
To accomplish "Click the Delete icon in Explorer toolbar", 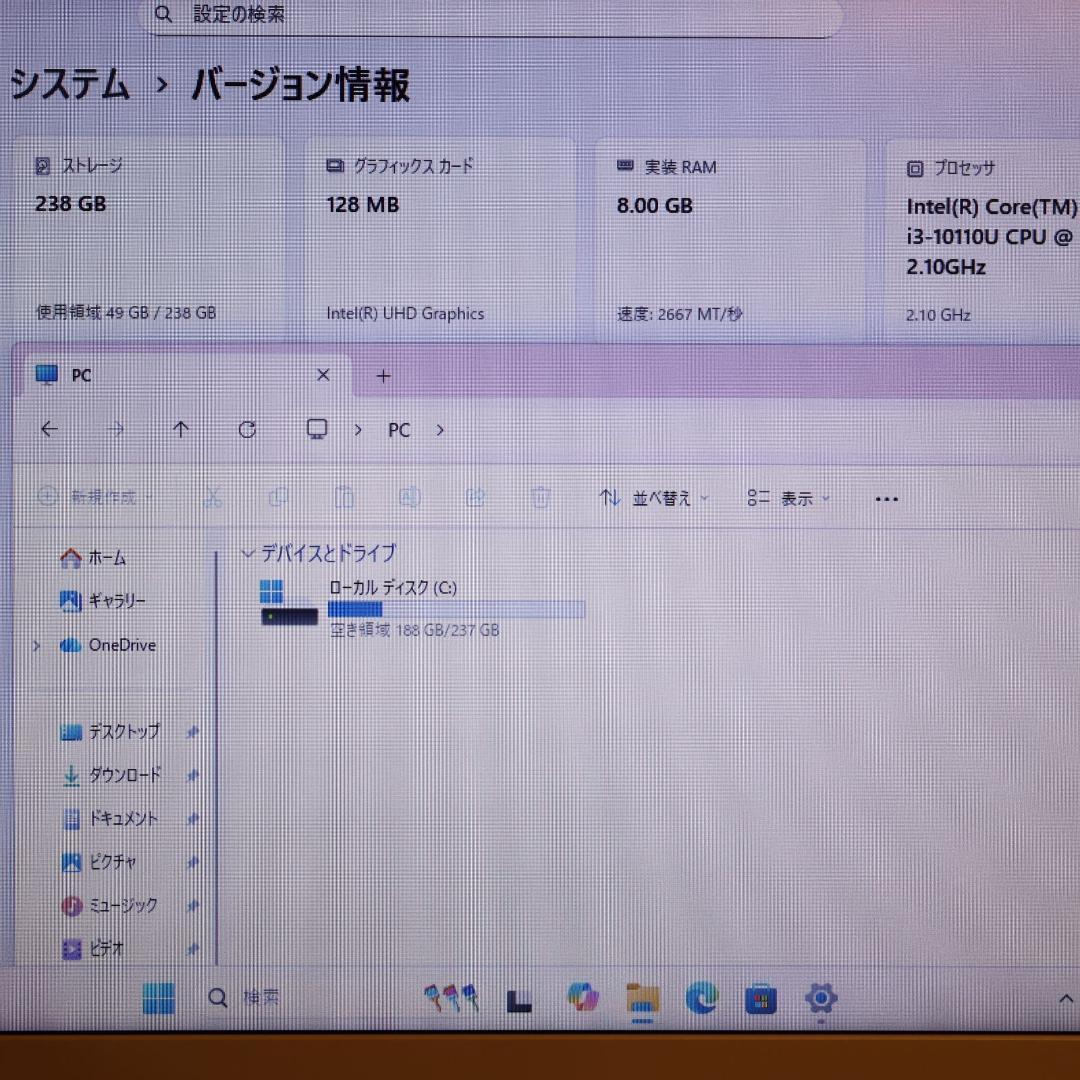I will click(541, 497).
